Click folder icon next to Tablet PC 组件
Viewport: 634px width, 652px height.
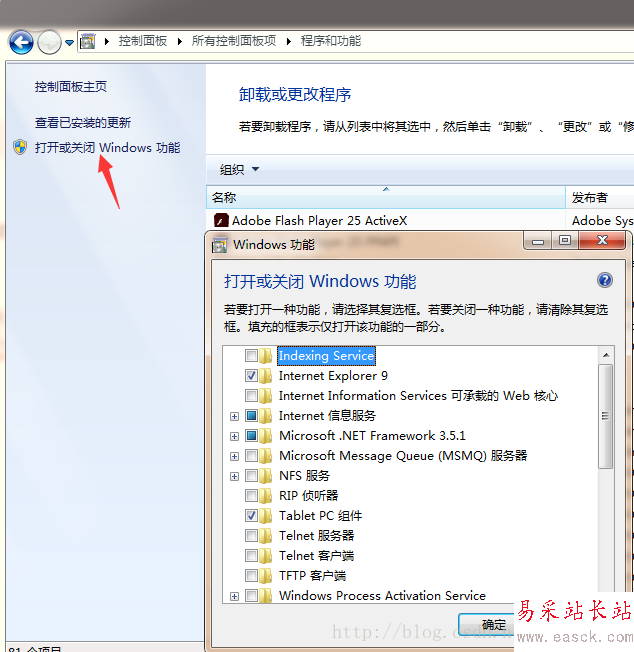click(x=265, y=516)
